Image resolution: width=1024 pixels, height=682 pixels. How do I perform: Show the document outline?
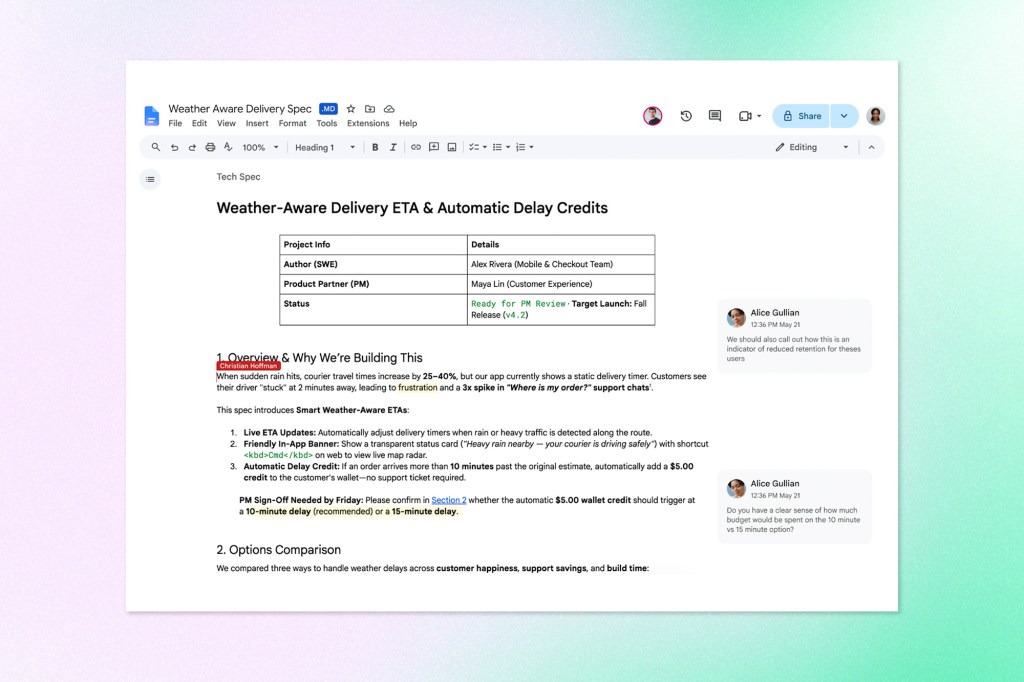pos(150,179)
